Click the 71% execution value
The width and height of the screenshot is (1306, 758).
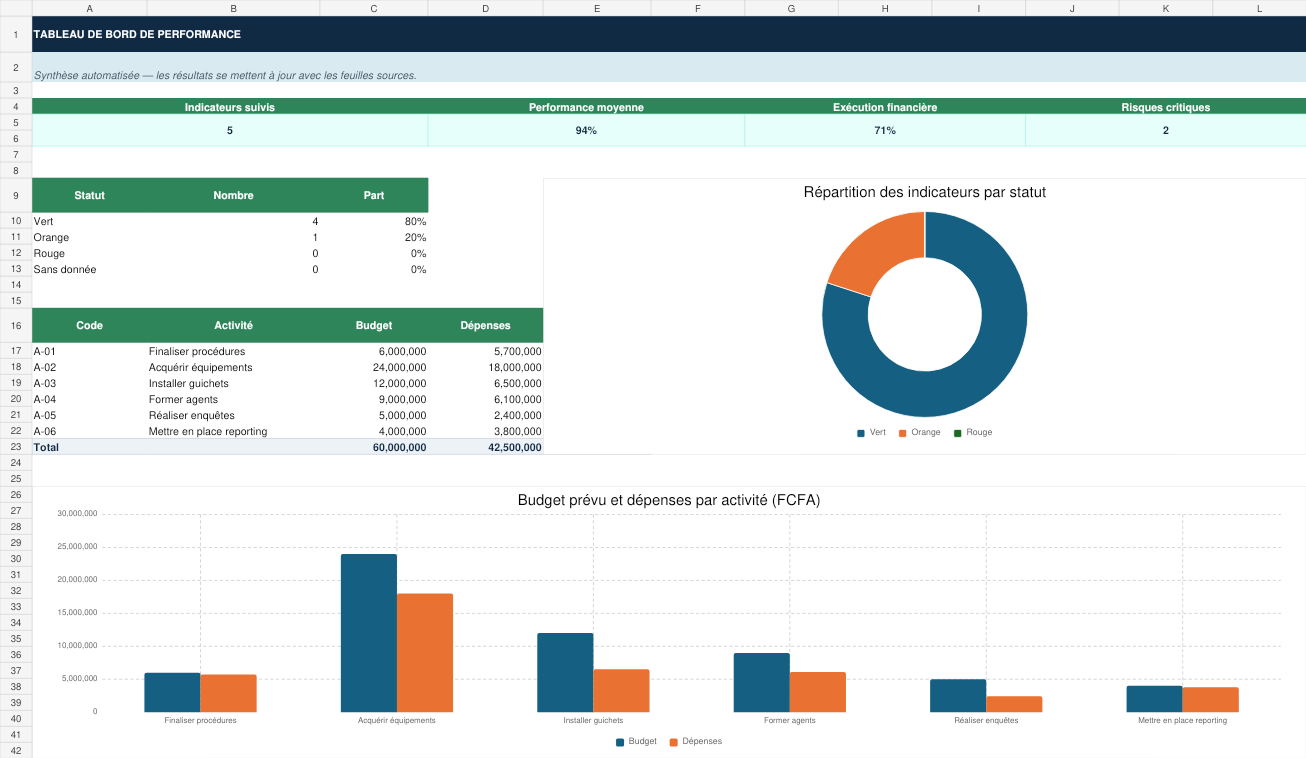(885, 130)
